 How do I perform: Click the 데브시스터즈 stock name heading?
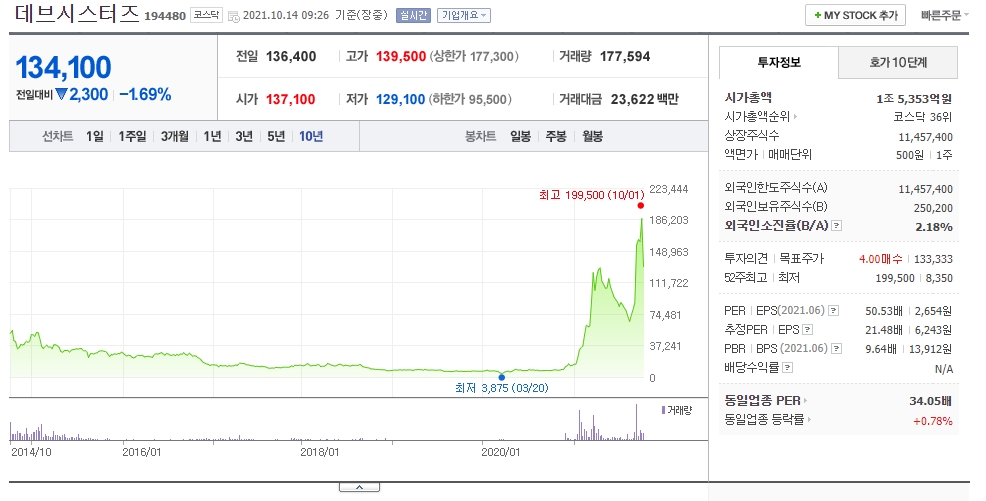click(76, 14)
